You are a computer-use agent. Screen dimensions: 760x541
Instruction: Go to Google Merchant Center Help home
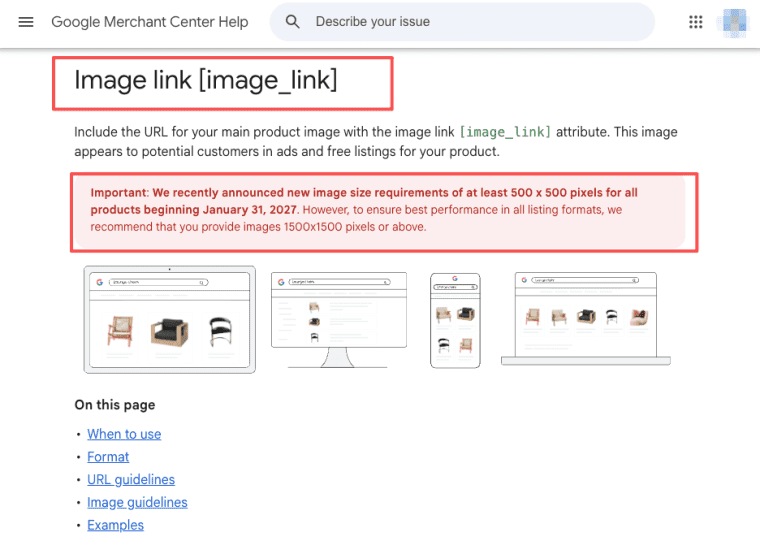tap(150, 22)
